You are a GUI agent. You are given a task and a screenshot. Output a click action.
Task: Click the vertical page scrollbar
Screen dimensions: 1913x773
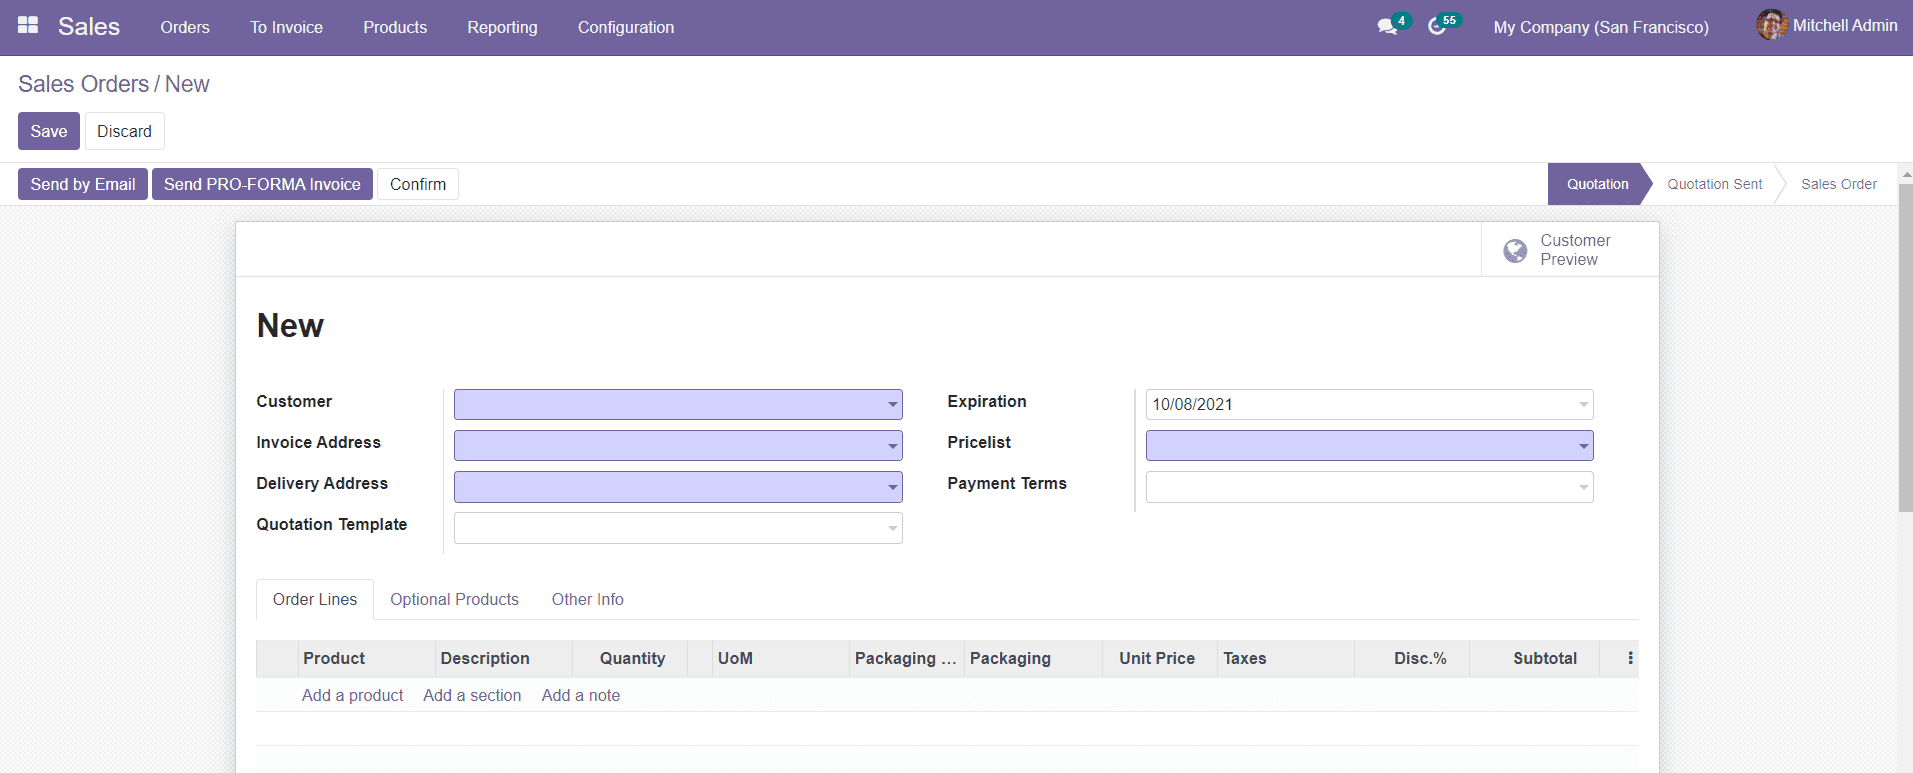(x=1905, y=350)
